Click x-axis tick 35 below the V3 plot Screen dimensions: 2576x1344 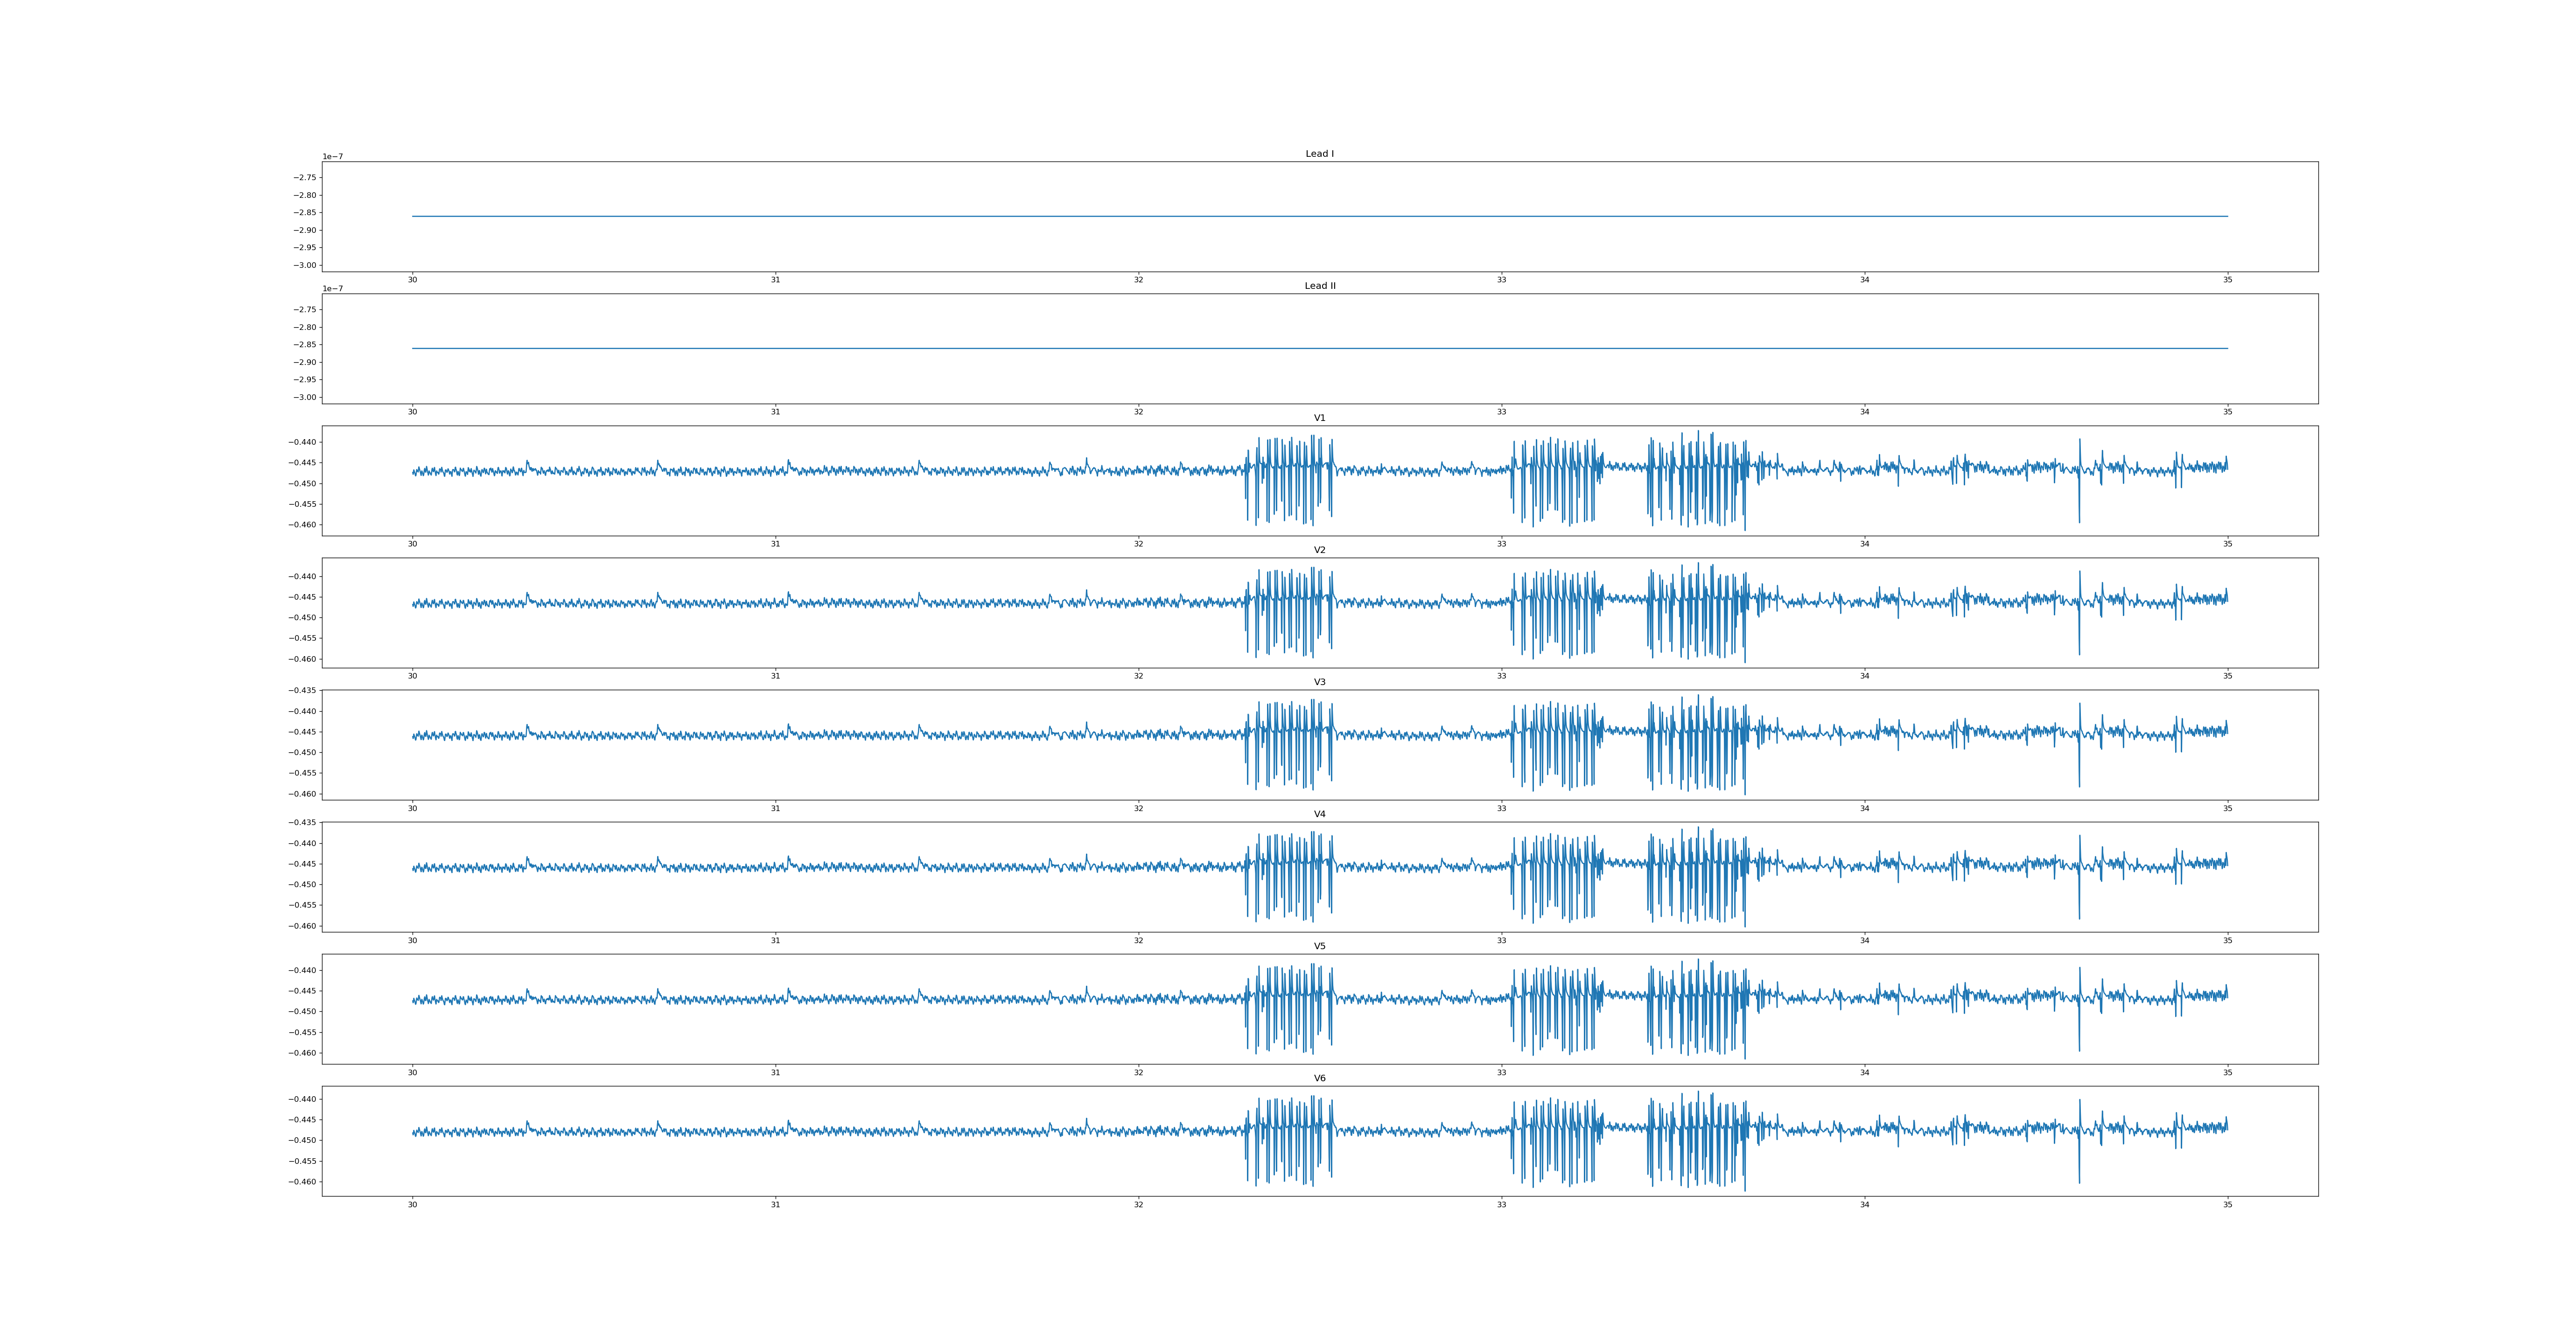(x=2227, y=808)
